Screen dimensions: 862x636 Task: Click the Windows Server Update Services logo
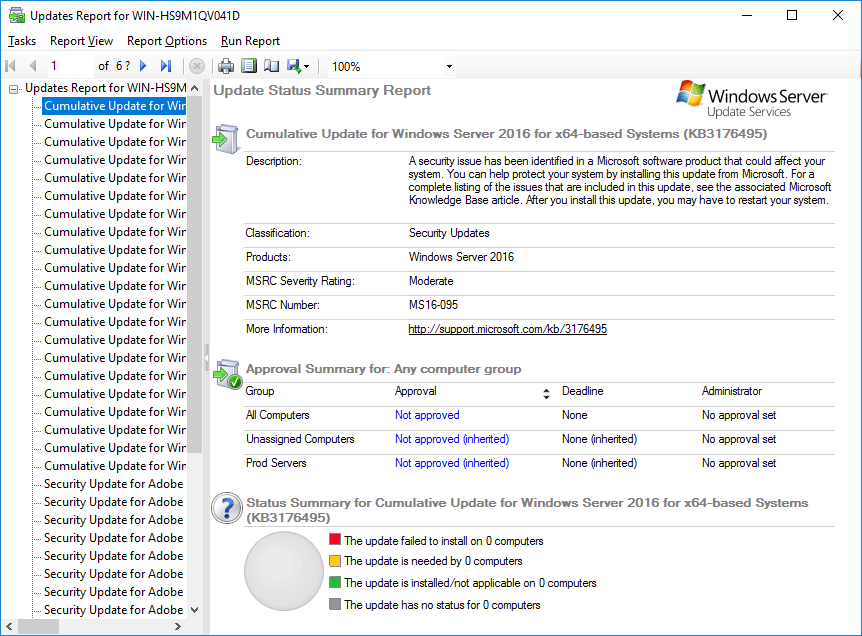click(x=752, y=99)
